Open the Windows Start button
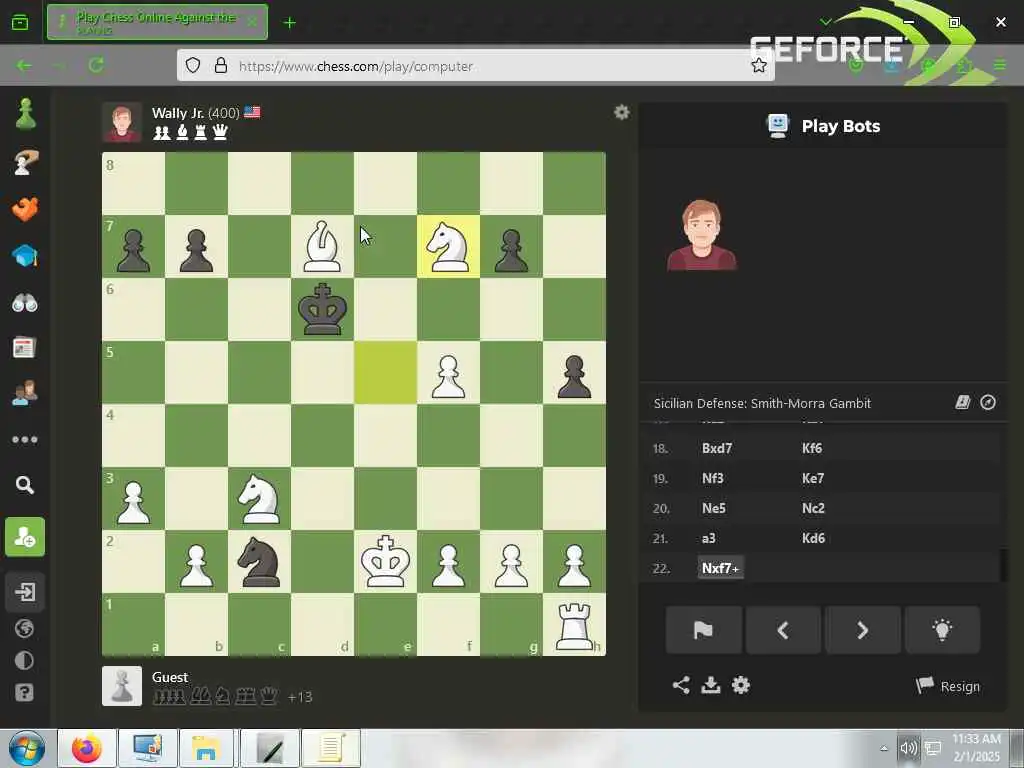This screenshot has width=1024, height=768. click(27, 748)
